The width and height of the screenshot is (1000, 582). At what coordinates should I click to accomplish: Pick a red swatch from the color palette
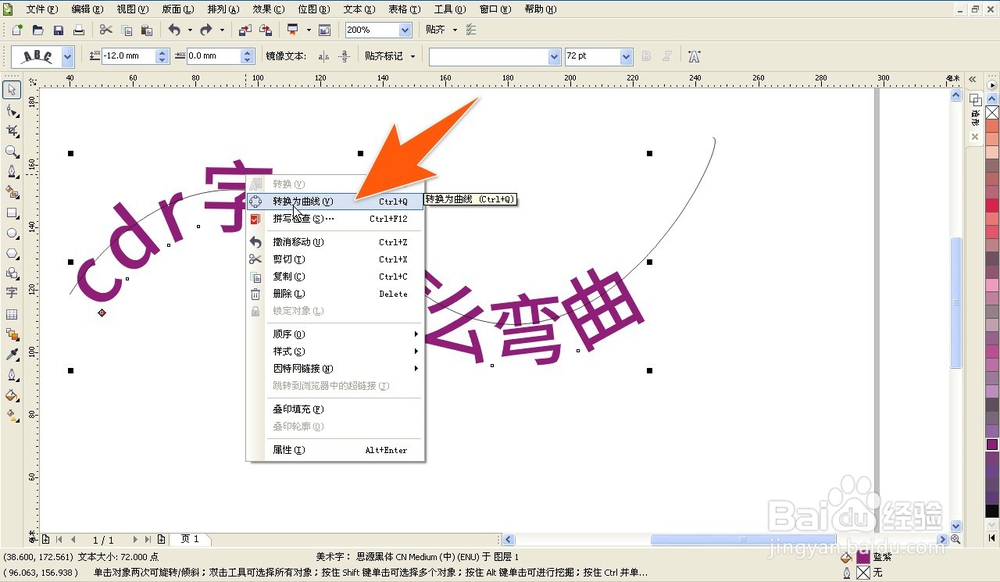coord(990,205)
